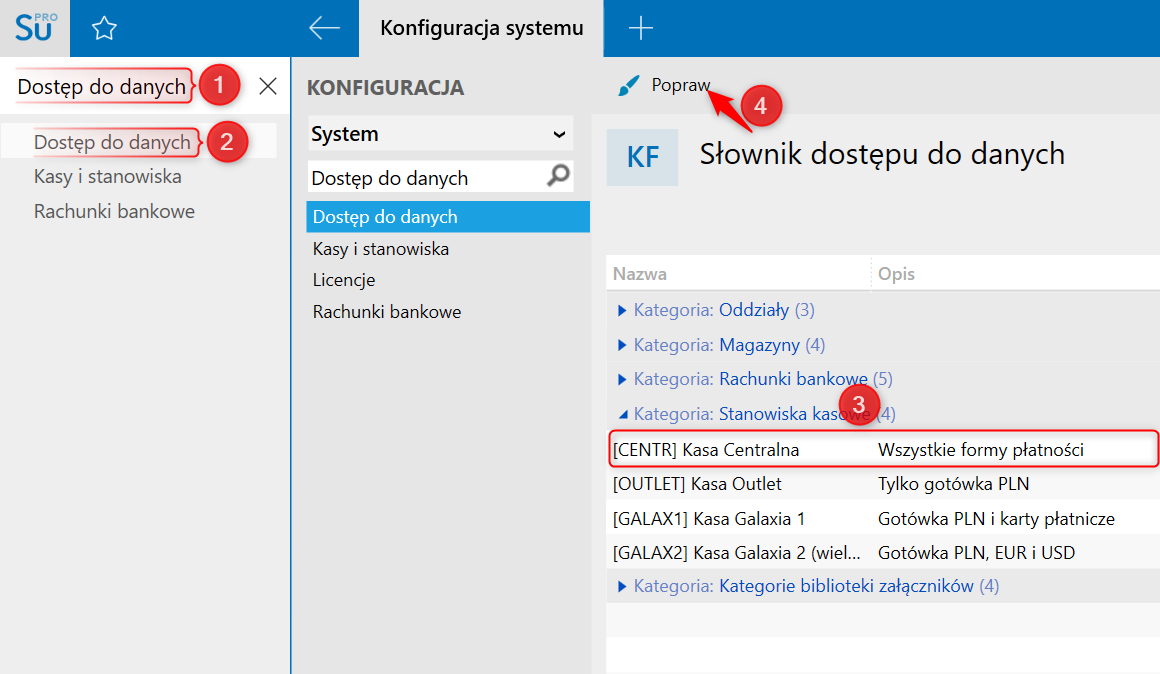Open favorites with the star icon
This screenshot has height=674, width=1160.
tap(104, 29)
